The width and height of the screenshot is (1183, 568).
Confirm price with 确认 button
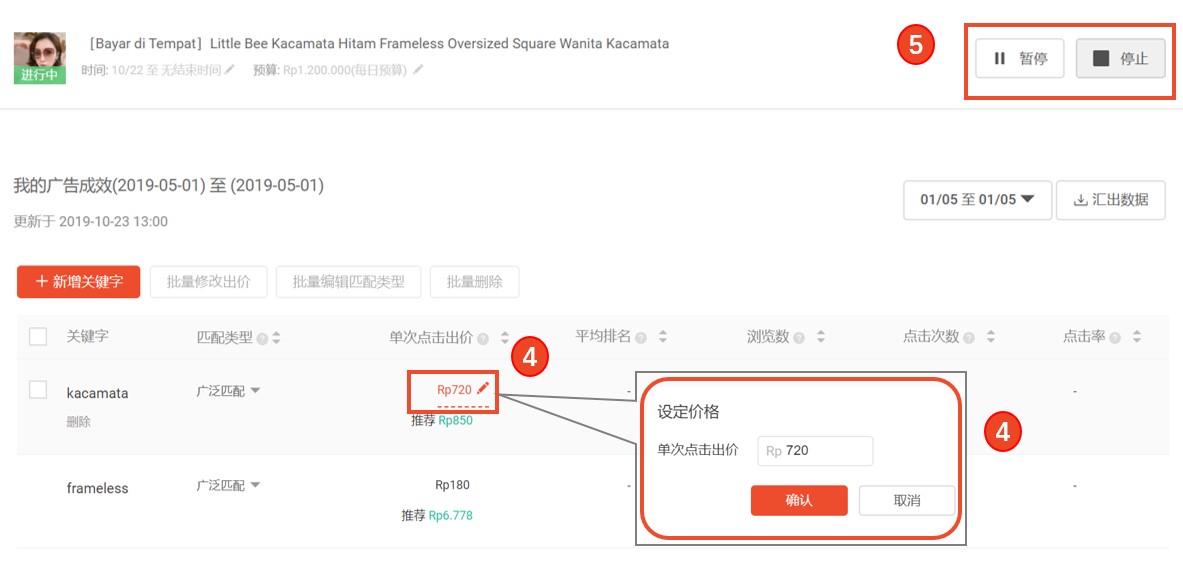[x=799, y=500]
